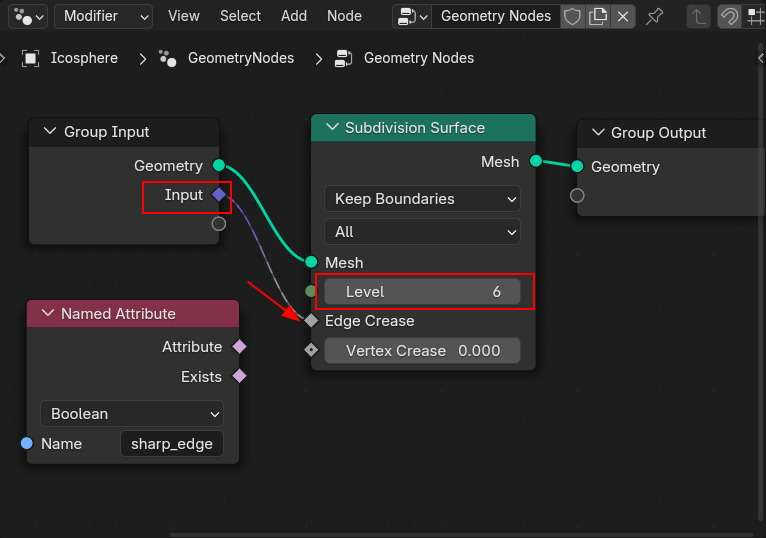Open the View menu
This screenshot has height=538, width=766.
184,16
